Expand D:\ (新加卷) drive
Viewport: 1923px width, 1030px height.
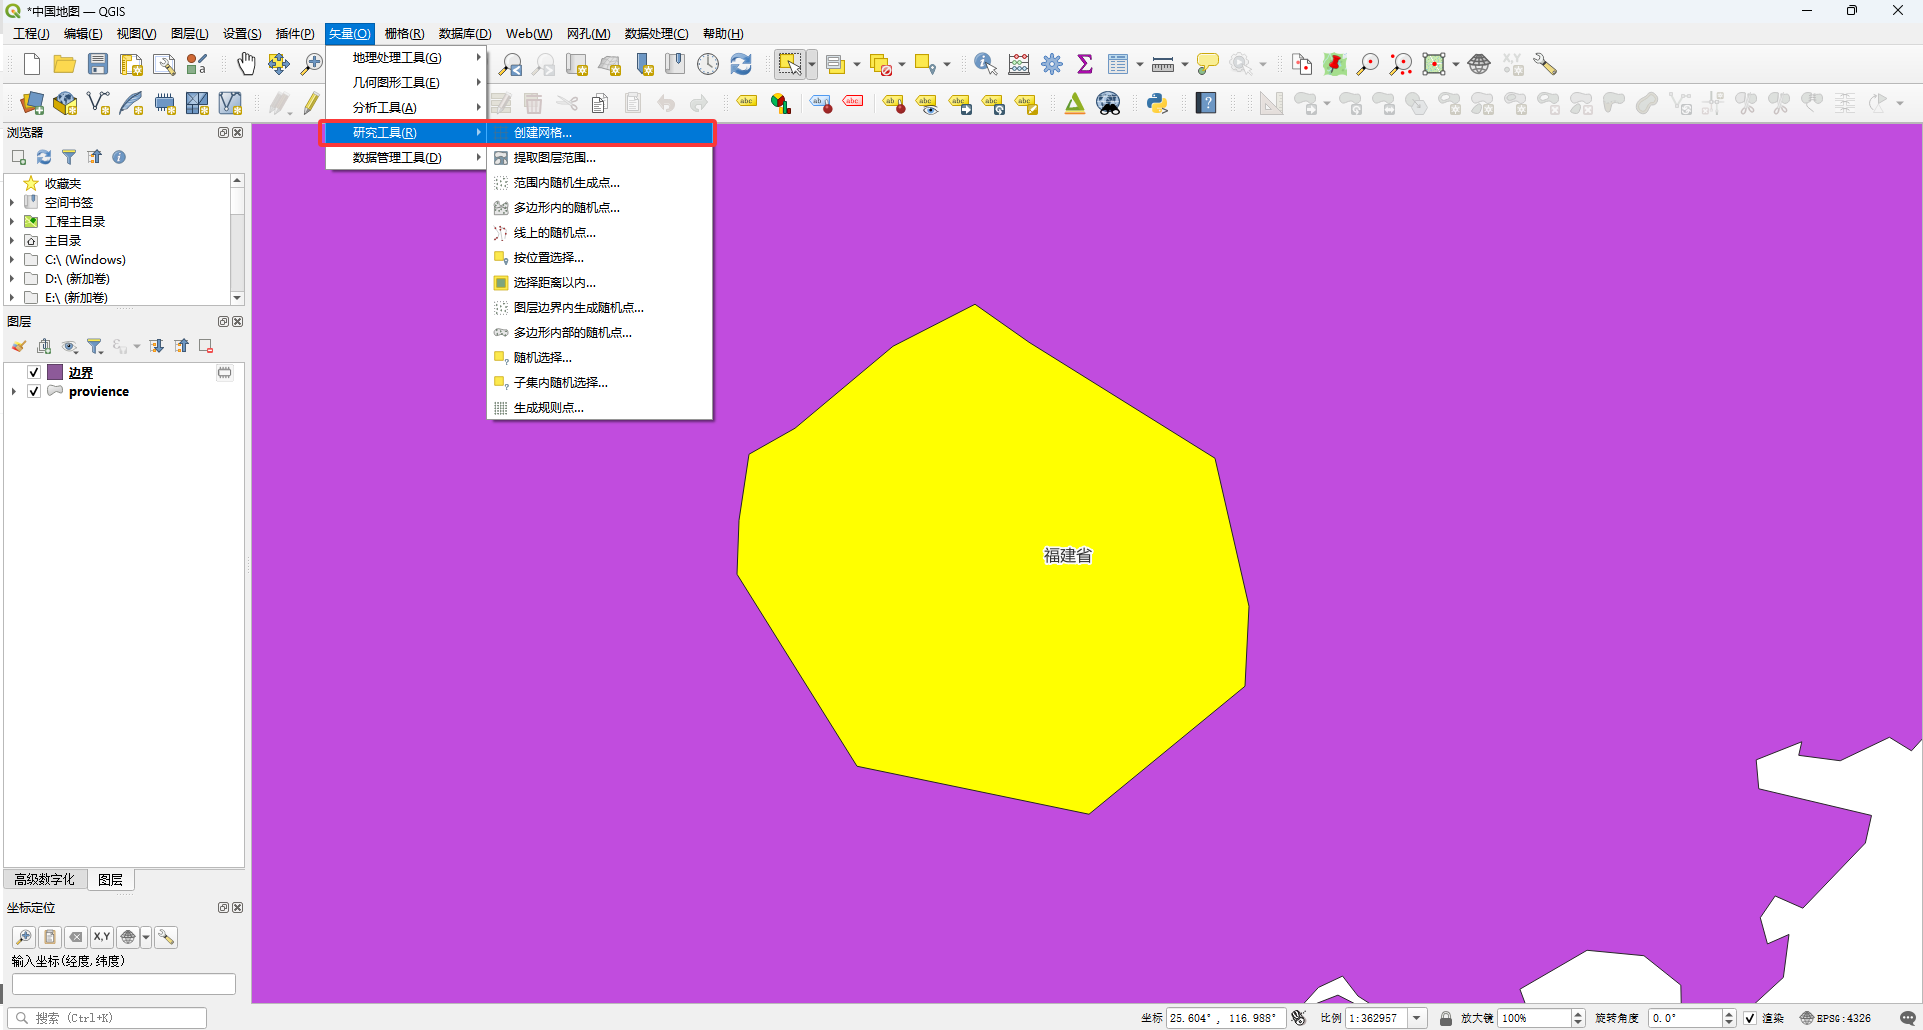coord(12,278)
